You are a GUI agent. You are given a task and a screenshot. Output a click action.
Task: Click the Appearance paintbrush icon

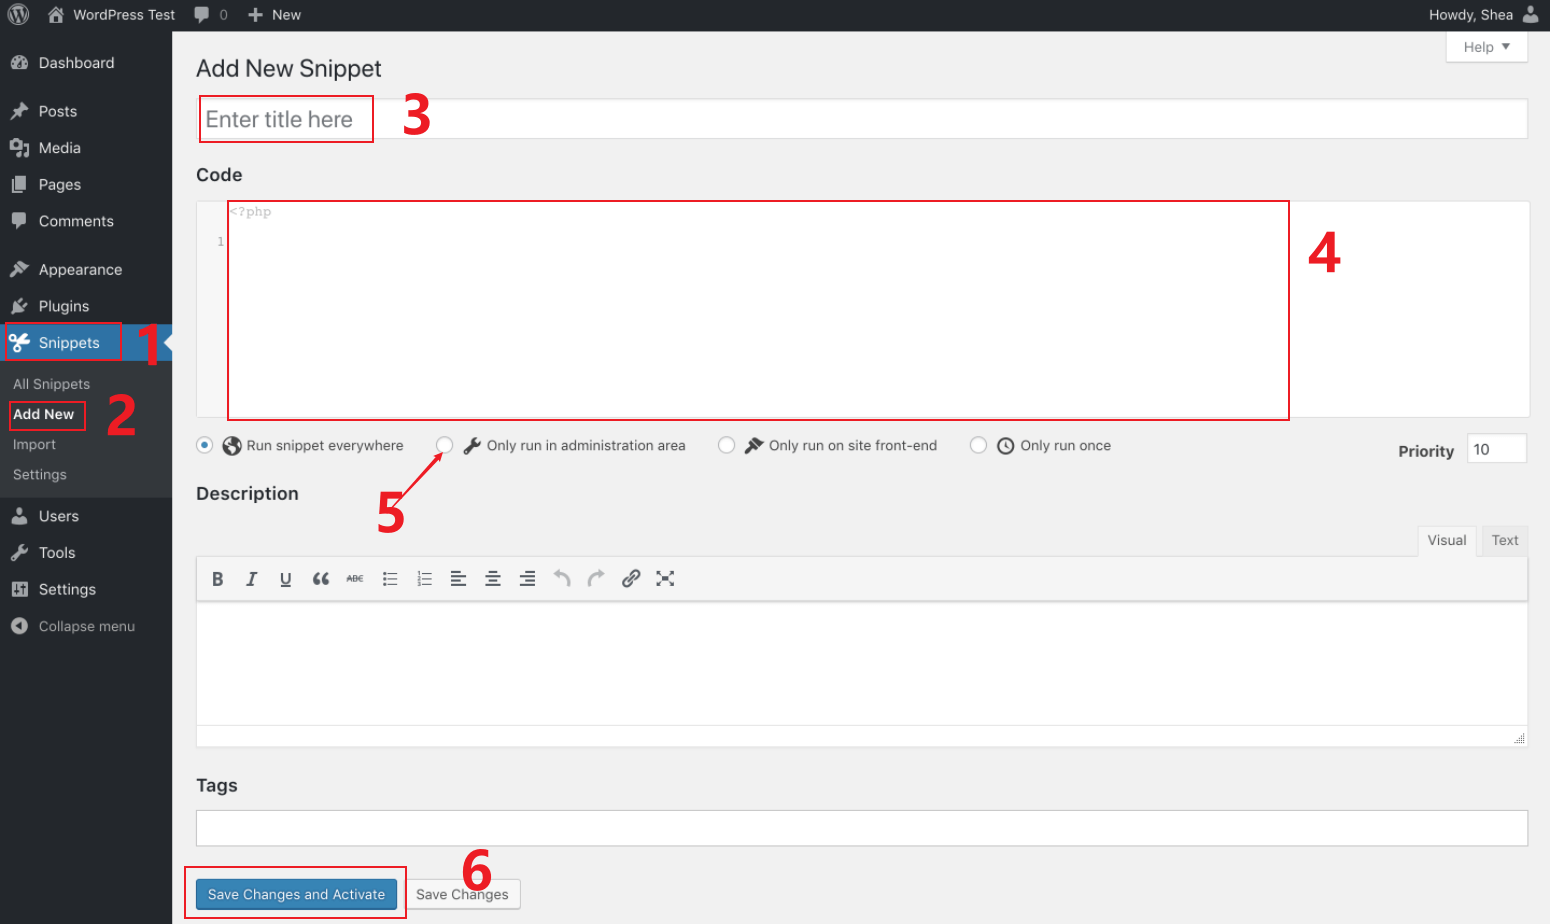[x=19, y=270]
